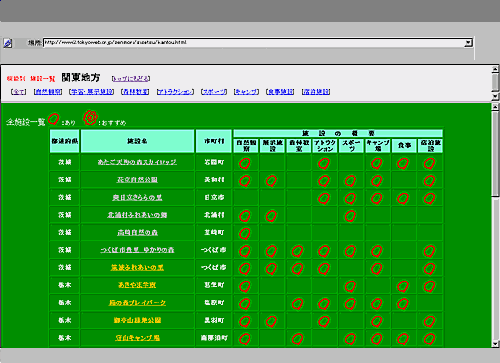This screenshot has height=363, width=500.
Task: Click the 施設名 column header
Action: pos(137,141)
